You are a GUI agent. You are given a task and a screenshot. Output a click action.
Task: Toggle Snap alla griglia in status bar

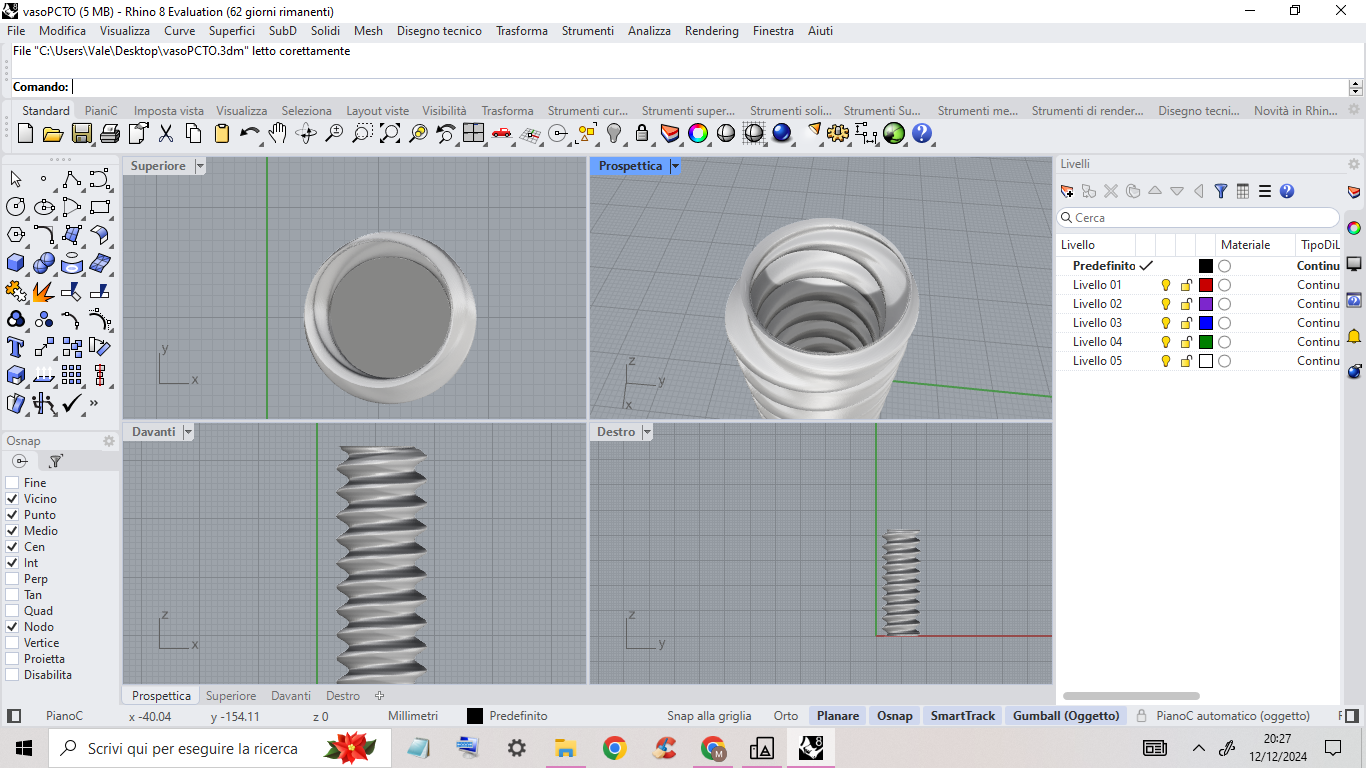(709, 716)
